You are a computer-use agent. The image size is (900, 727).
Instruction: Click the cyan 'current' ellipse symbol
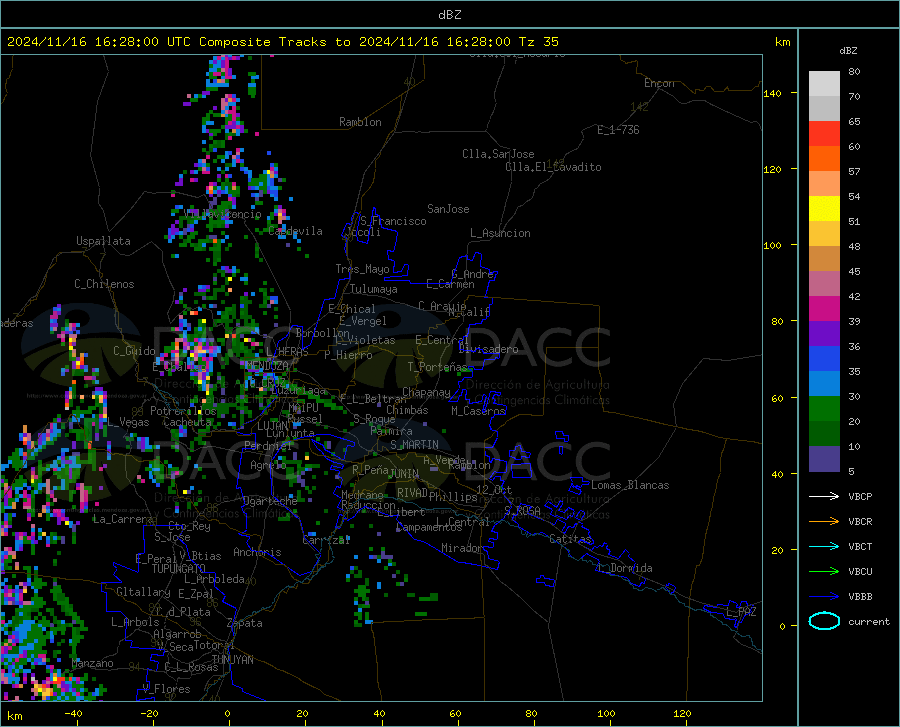tap(824, 621)
